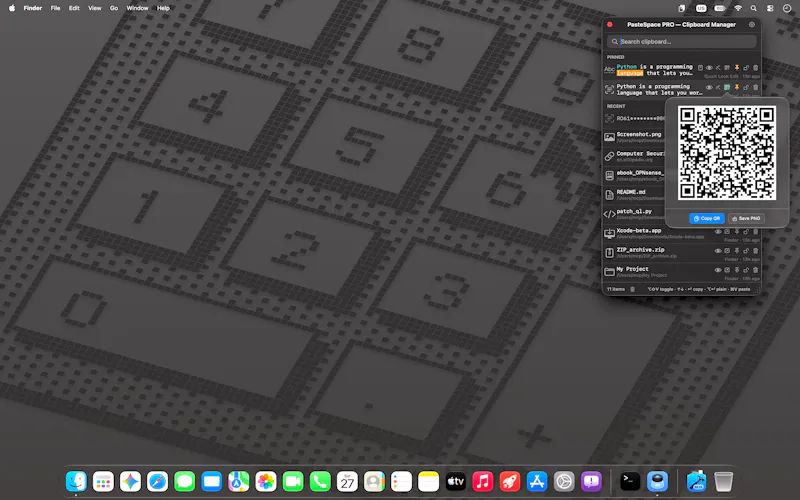
Task: Toggle Quick Look eye on Xcode-beta.app
Action: click(x=718, y=232)
